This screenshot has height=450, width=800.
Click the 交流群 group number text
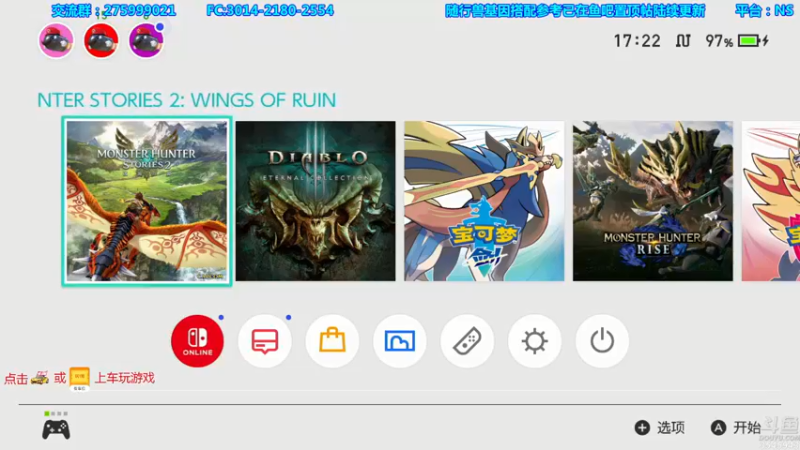click(x=113, y=10)
